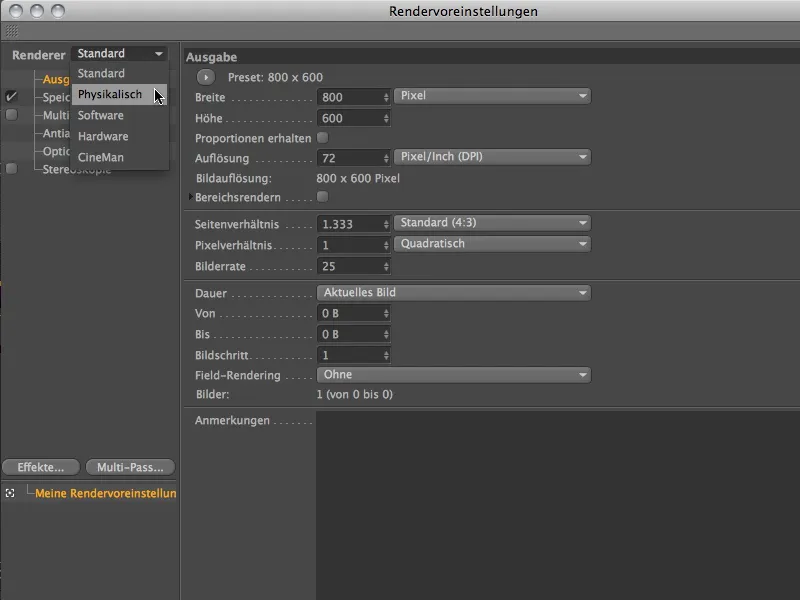Screen dimensions: 800x600
Task: Open the Standard (4:3) aspect dropdown
Action: (492, 223)
